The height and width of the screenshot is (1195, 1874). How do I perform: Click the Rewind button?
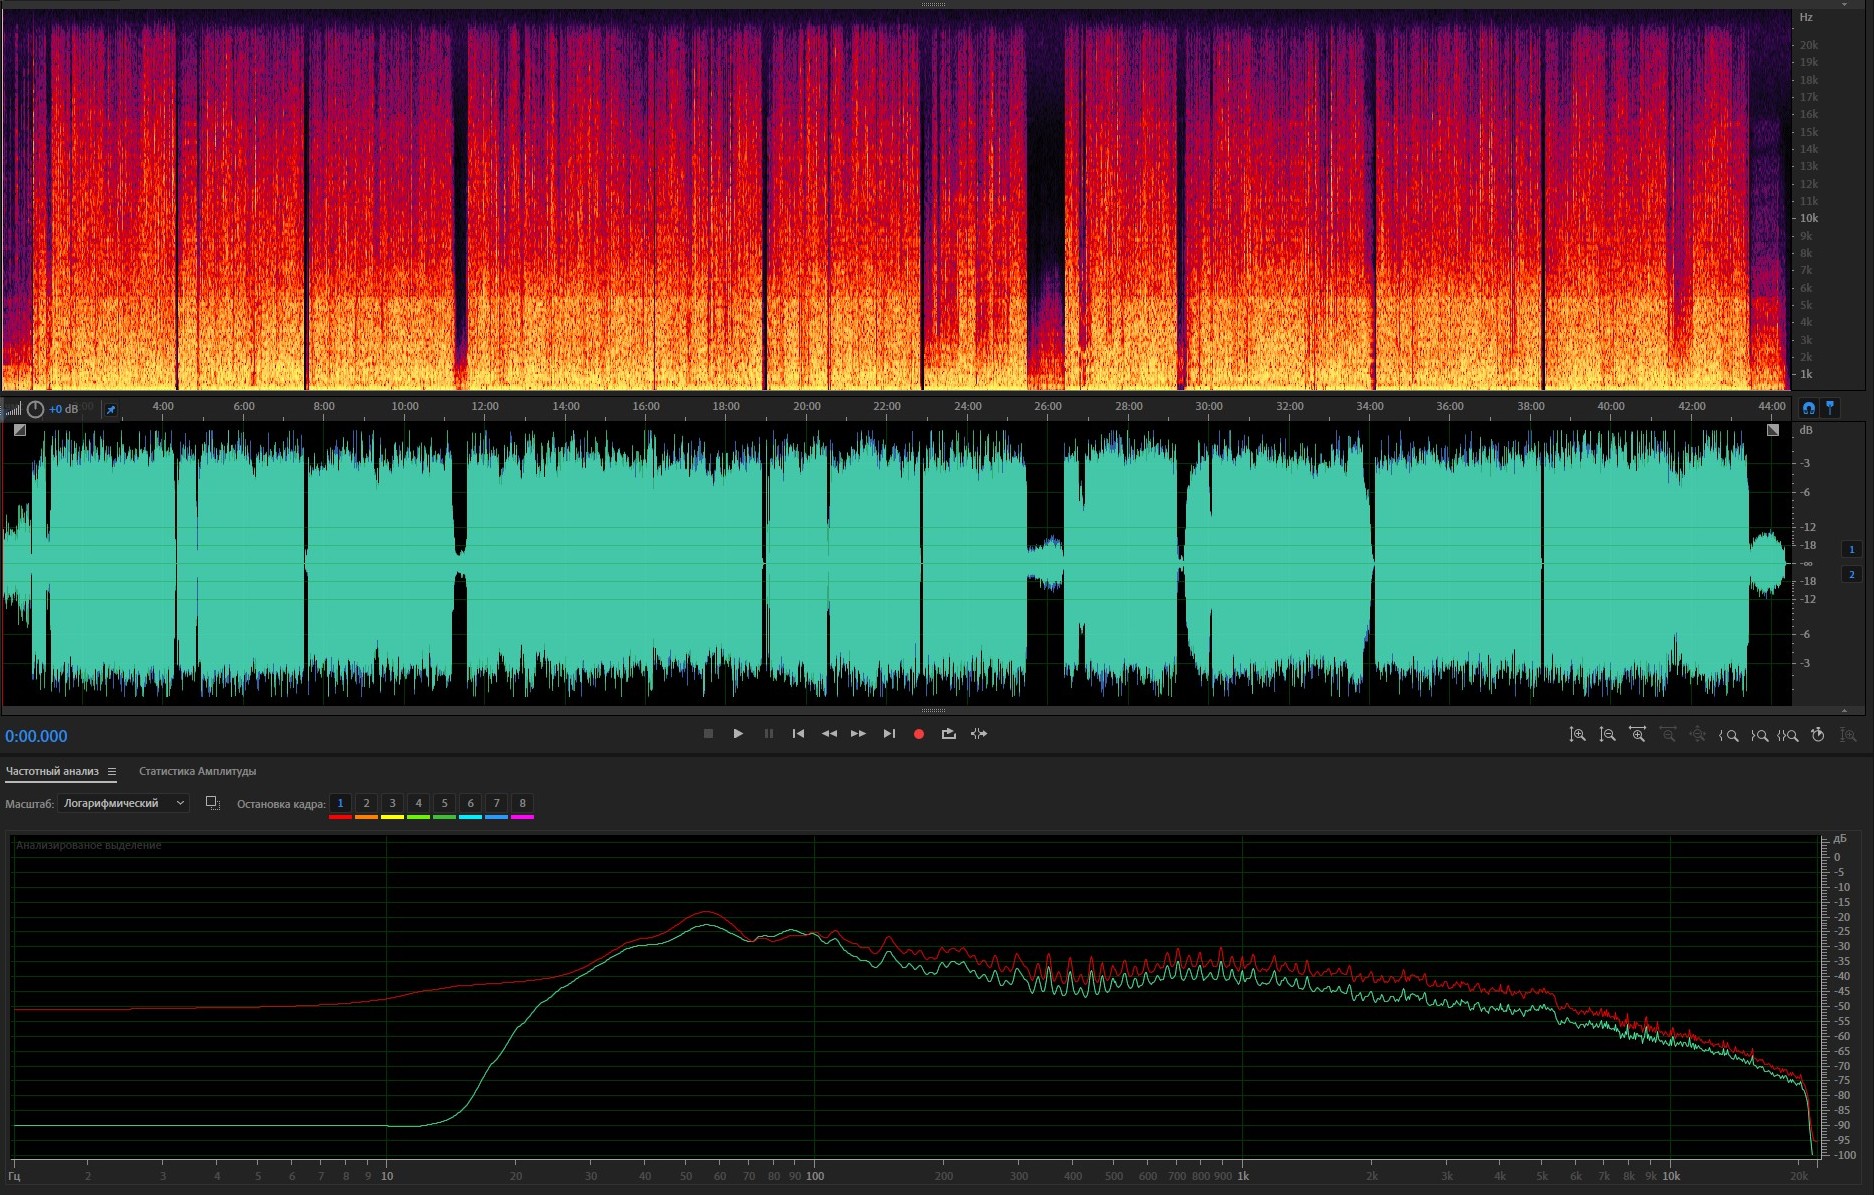(829, 734)
